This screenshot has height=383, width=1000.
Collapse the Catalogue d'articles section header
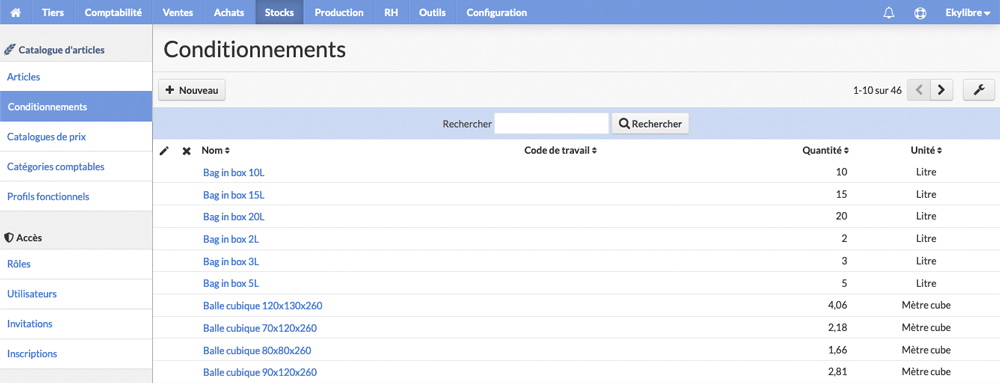click(x=55, y=49)
